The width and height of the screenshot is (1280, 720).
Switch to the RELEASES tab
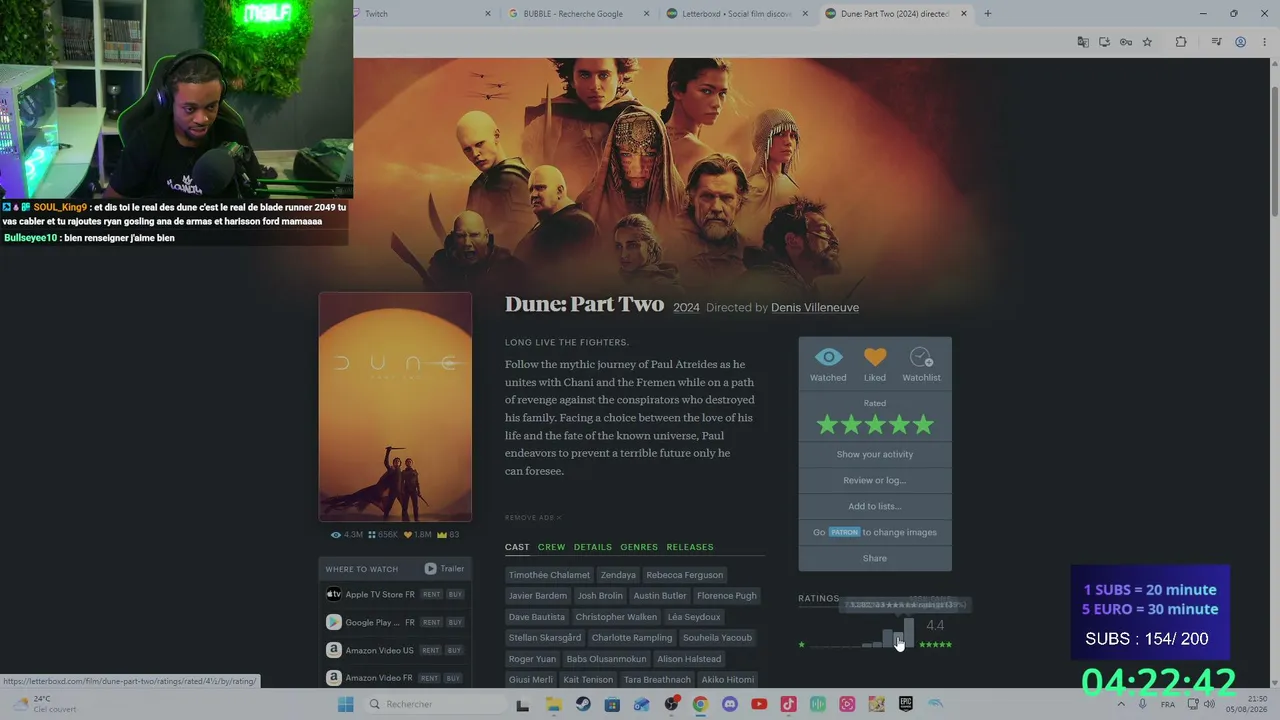point(690,547)
